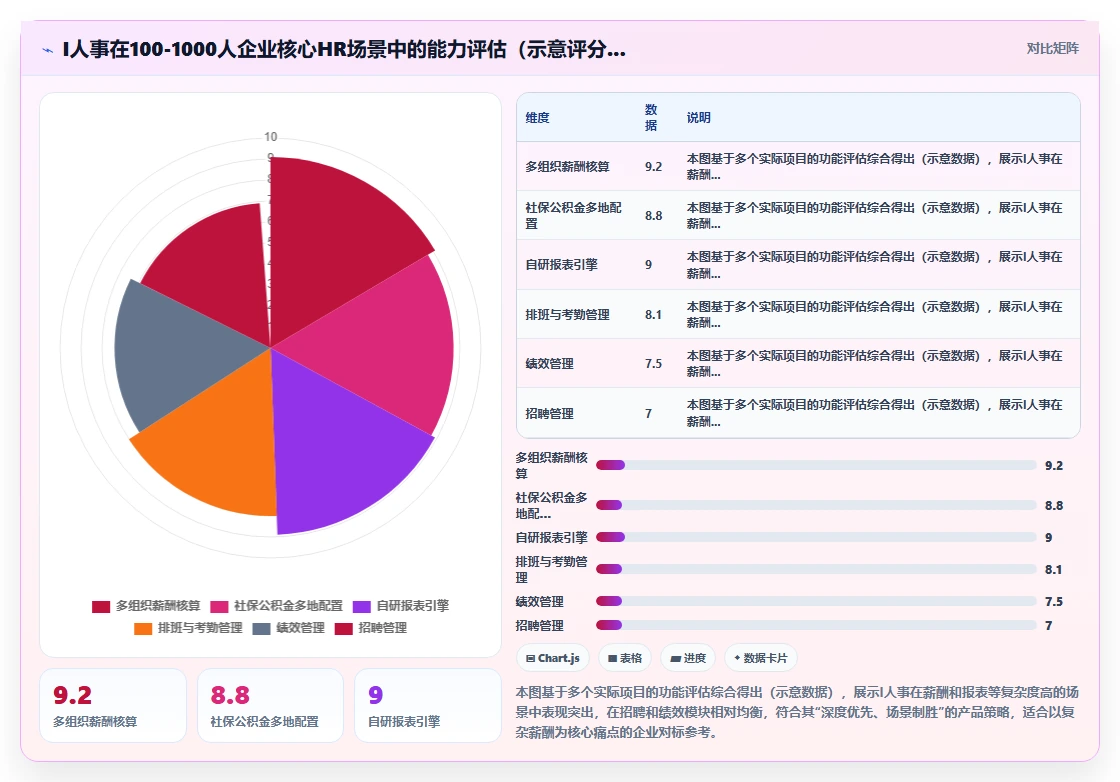The height and width of the screenshot is (782, 1120).
Task: Toggle the 排班与考勤管理 legend swatch
Action: [x=143, y=628]
